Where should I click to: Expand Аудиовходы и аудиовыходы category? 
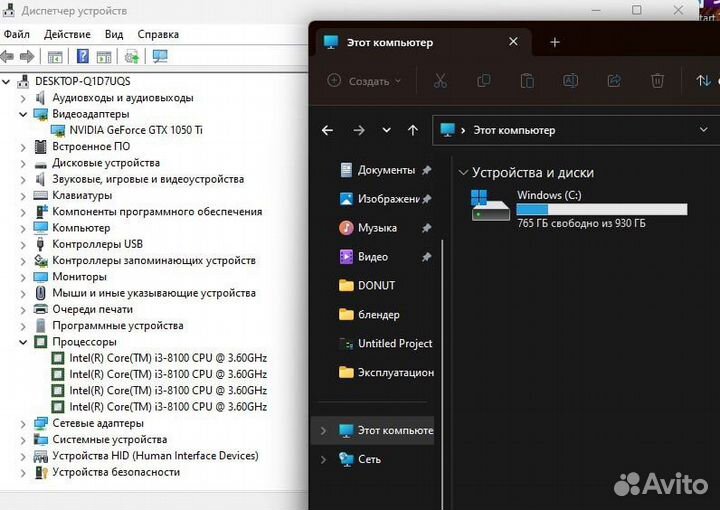click(23, 98)
